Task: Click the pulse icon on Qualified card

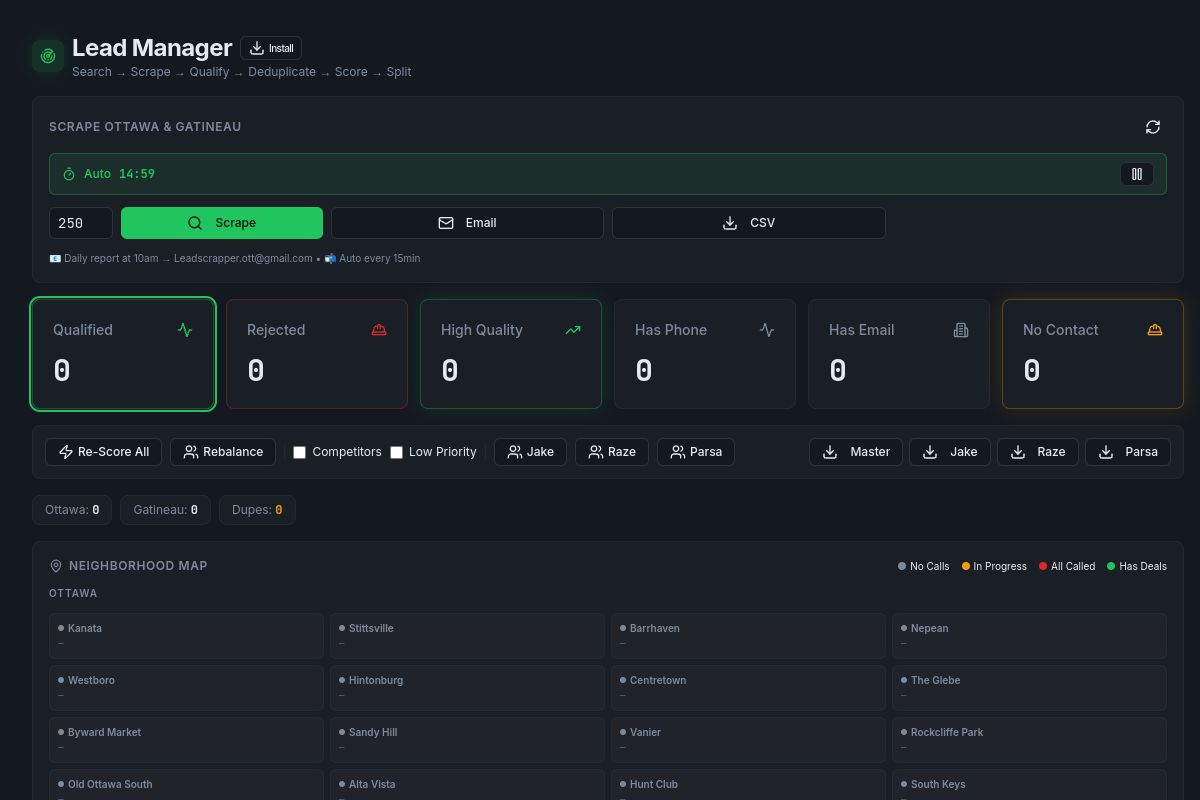Action: [185, 330]
